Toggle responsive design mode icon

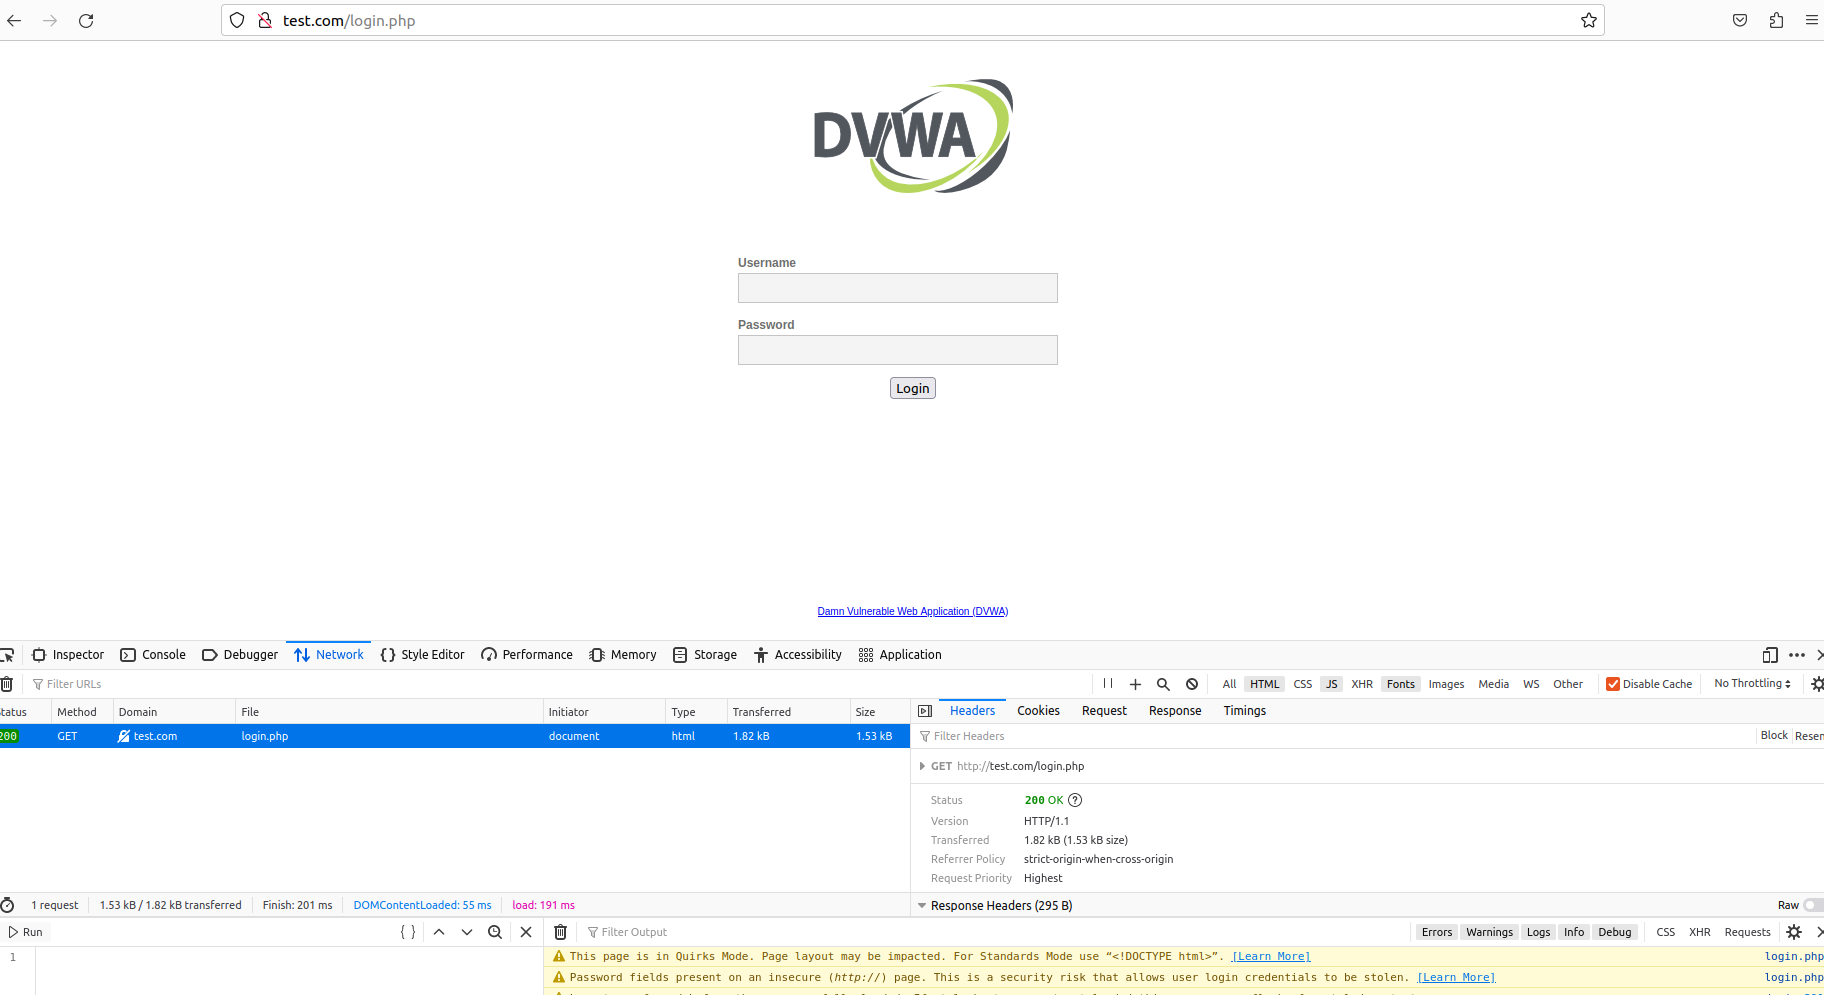pos(1770,655)
